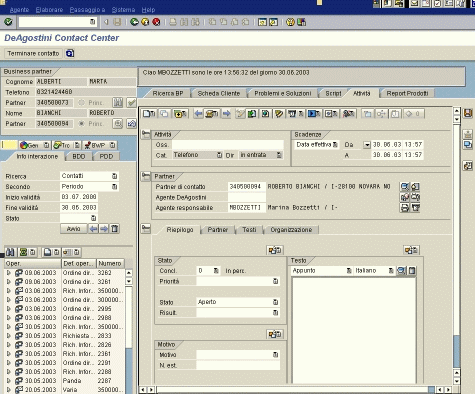
Task: Click the green Enter checkmark icon
Action: pyautogui.click(x=8, y=22)
